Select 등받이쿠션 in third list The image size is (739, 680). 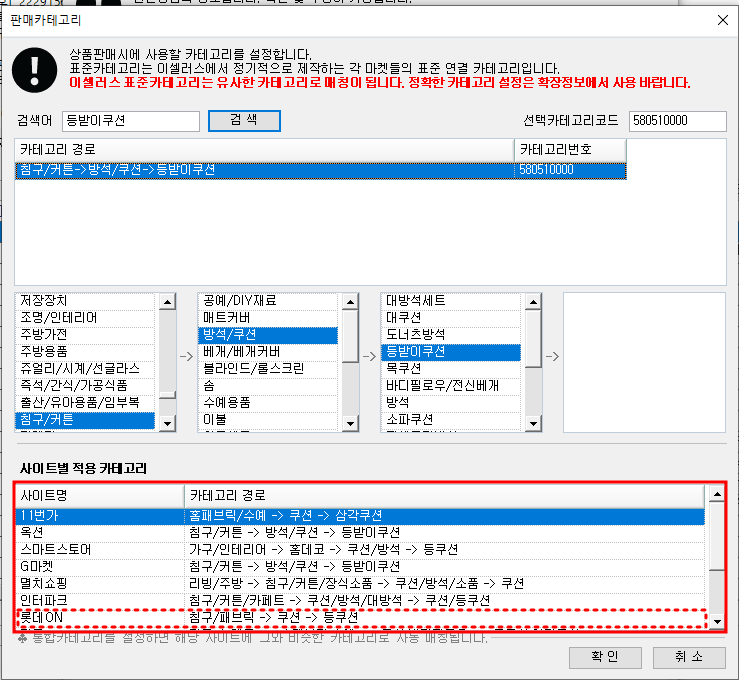pyautogui.click(x=451, y=352)
